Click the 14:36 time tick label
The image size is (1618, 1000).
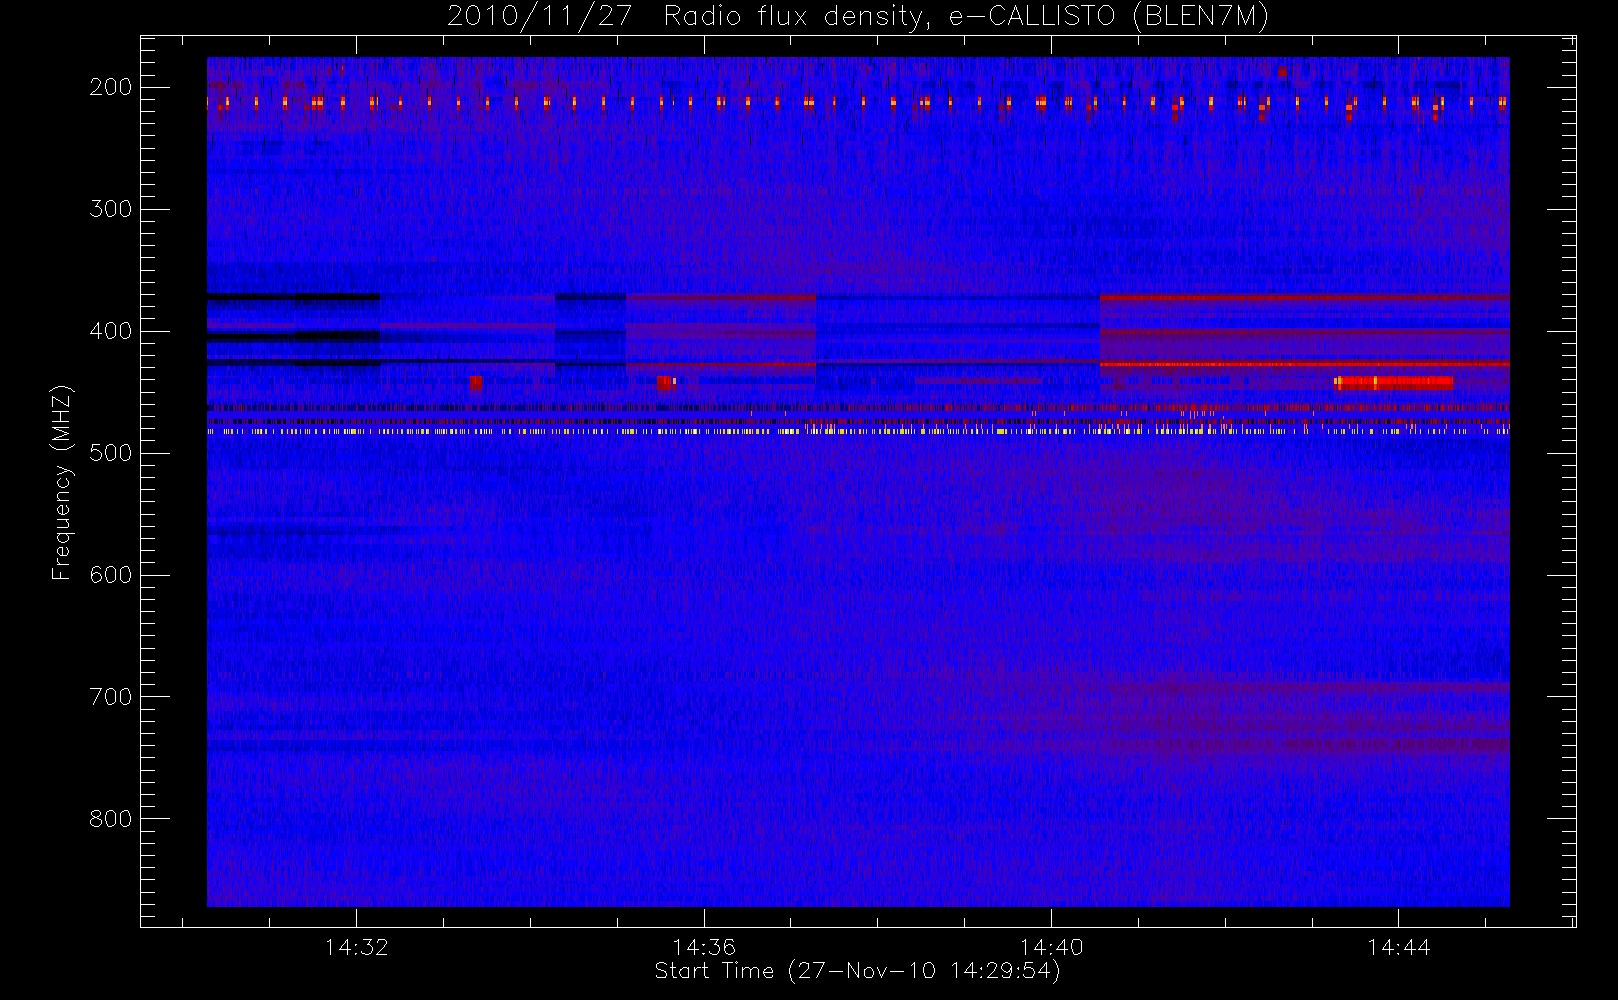pyautogui.click(x=704, y=947)
